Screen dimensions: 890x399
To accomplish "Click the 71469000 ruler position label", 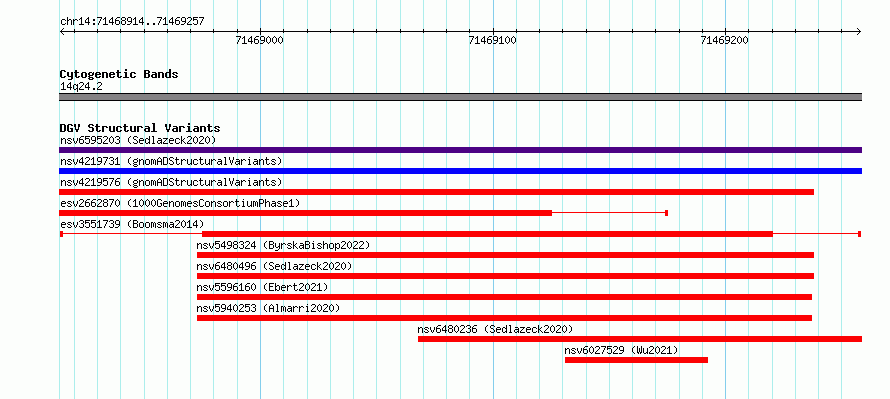I will tap(260, 40).
